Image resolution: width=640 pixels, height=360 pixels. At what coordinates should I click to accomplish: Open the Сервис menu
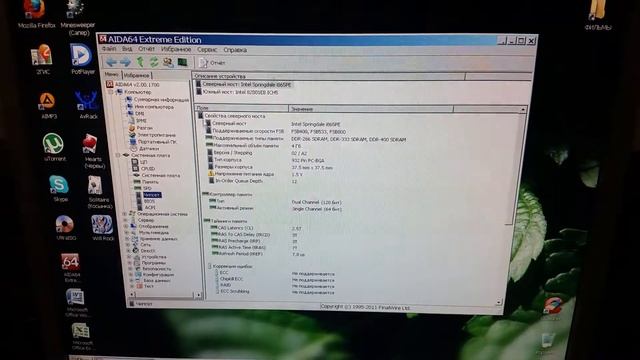coord(207,50)
